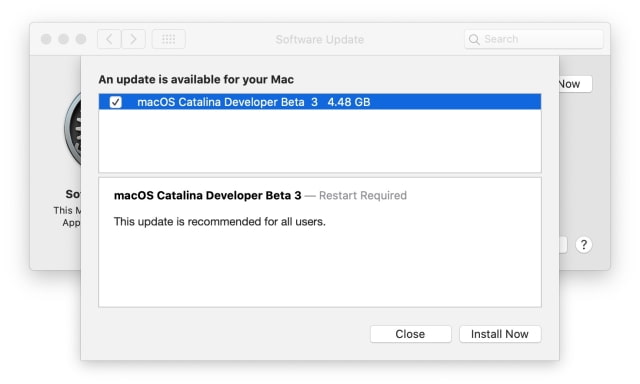Click the partially hidden Now button behind sheet
Image resolution: width=640 pixels, height=384 pixels.
tap(575, 84)
